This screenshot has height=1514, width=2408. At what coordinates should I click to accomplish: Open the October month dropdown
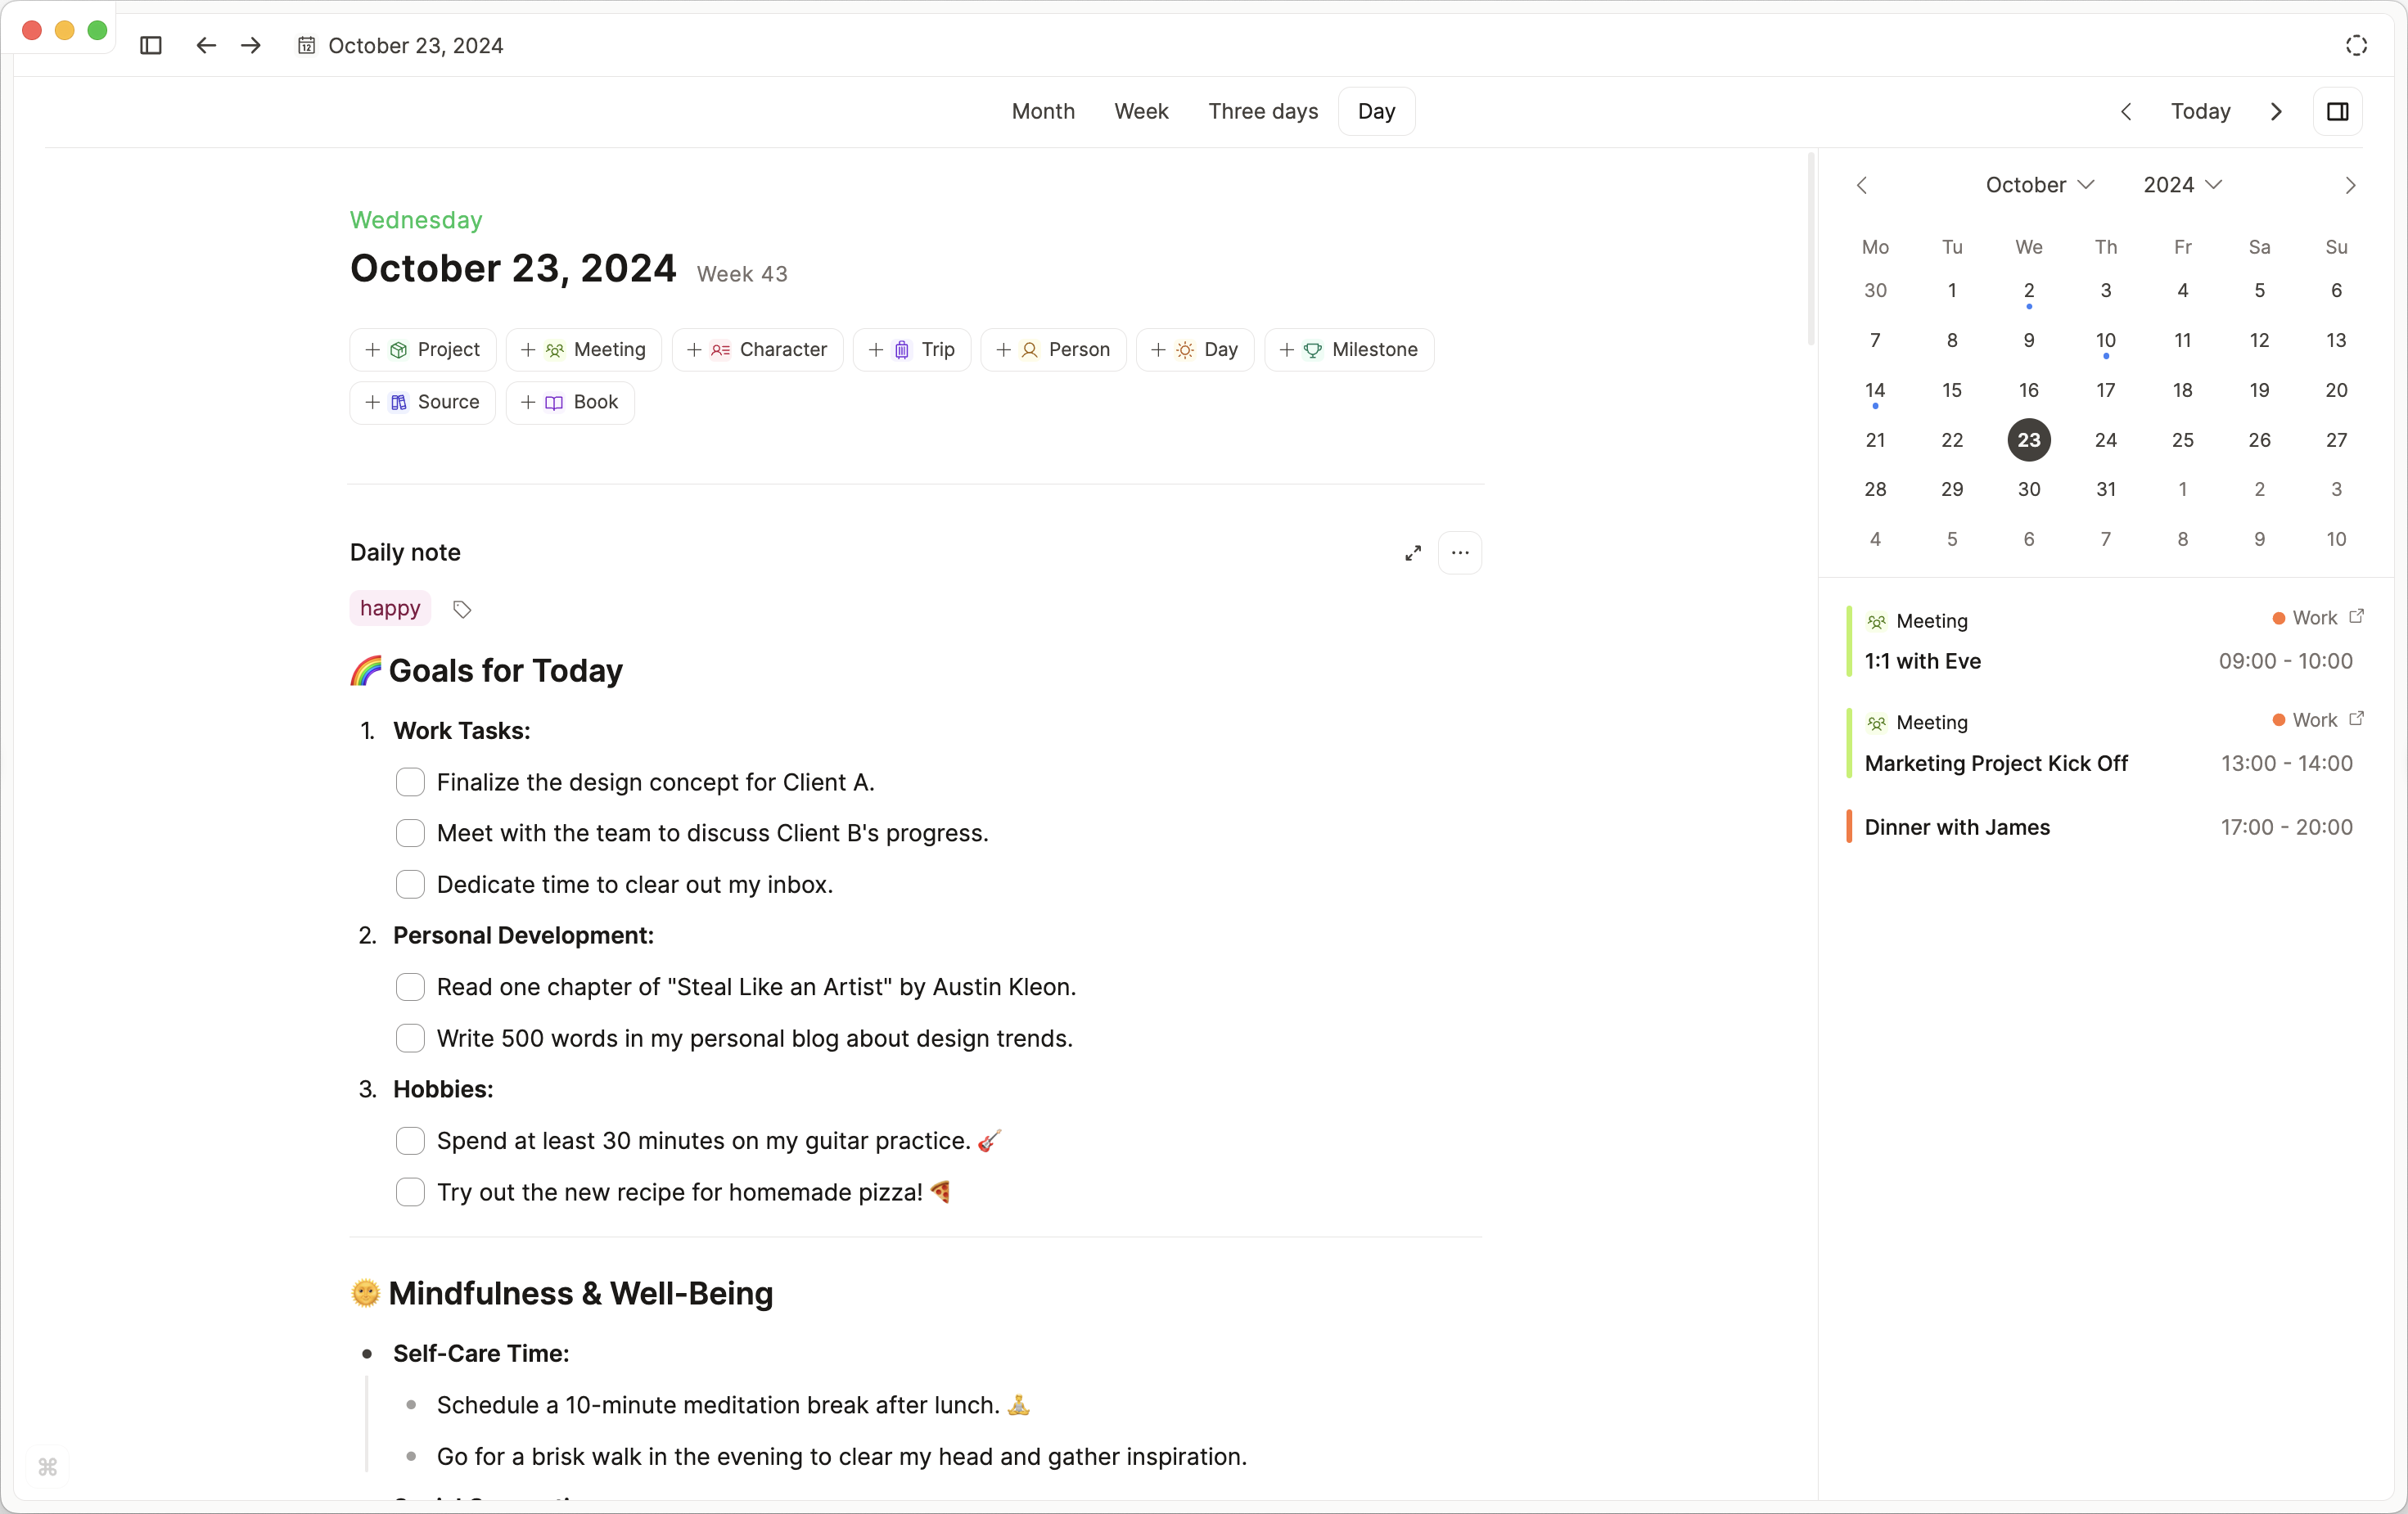pos(2039,185)
